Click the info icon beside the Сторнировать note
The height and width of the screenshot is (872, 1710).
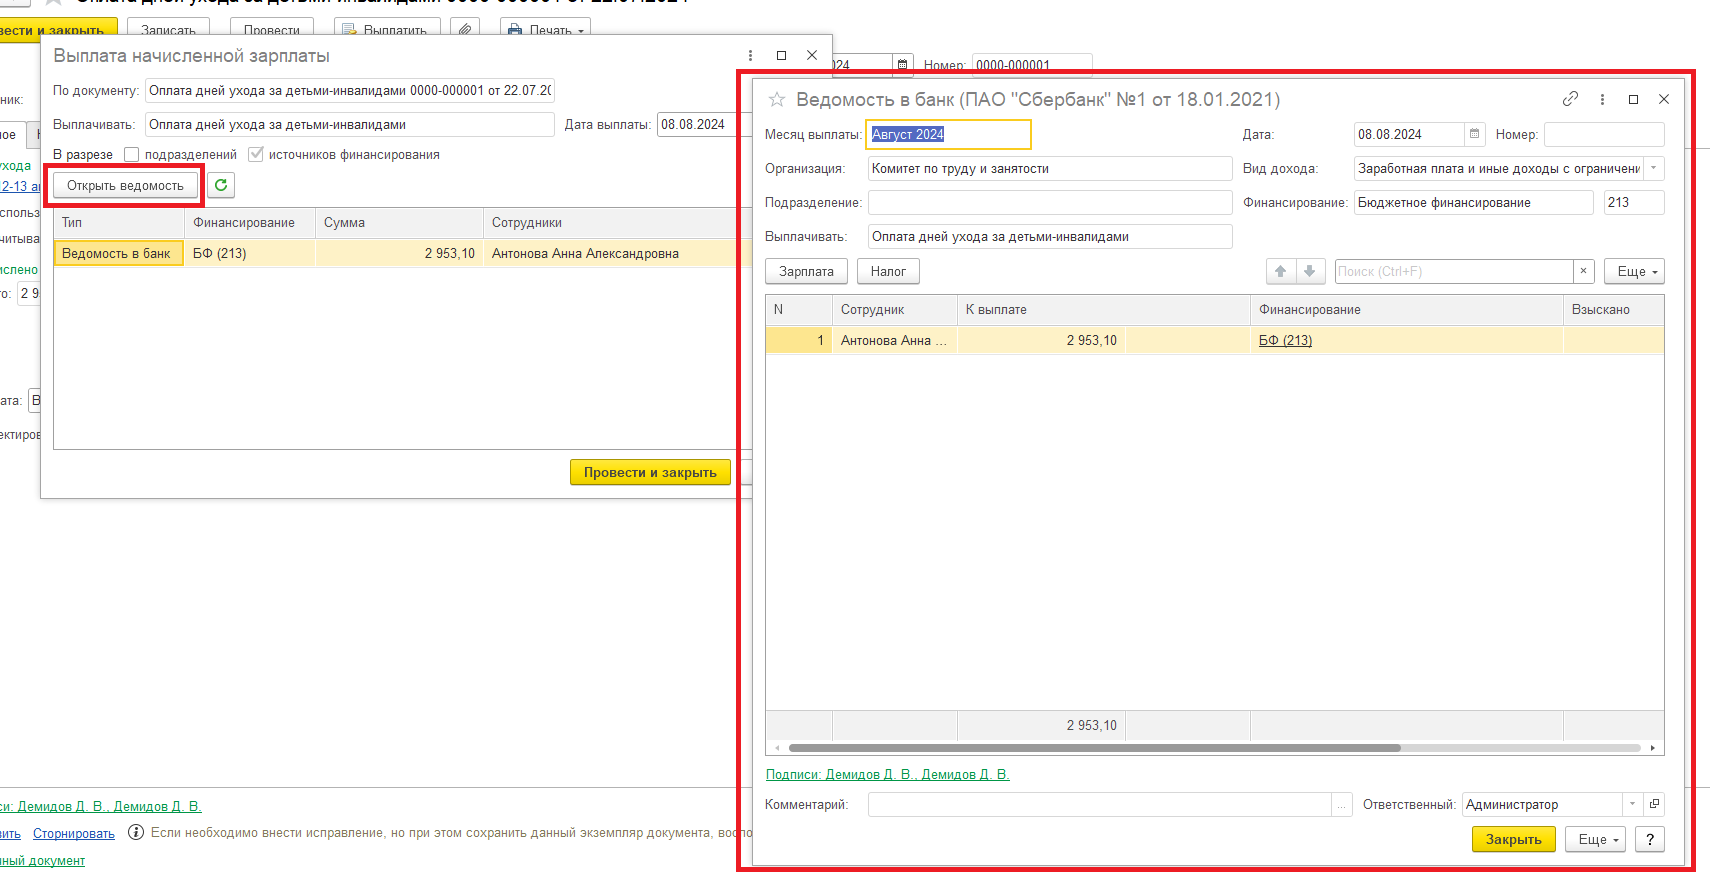pos(136,832)
